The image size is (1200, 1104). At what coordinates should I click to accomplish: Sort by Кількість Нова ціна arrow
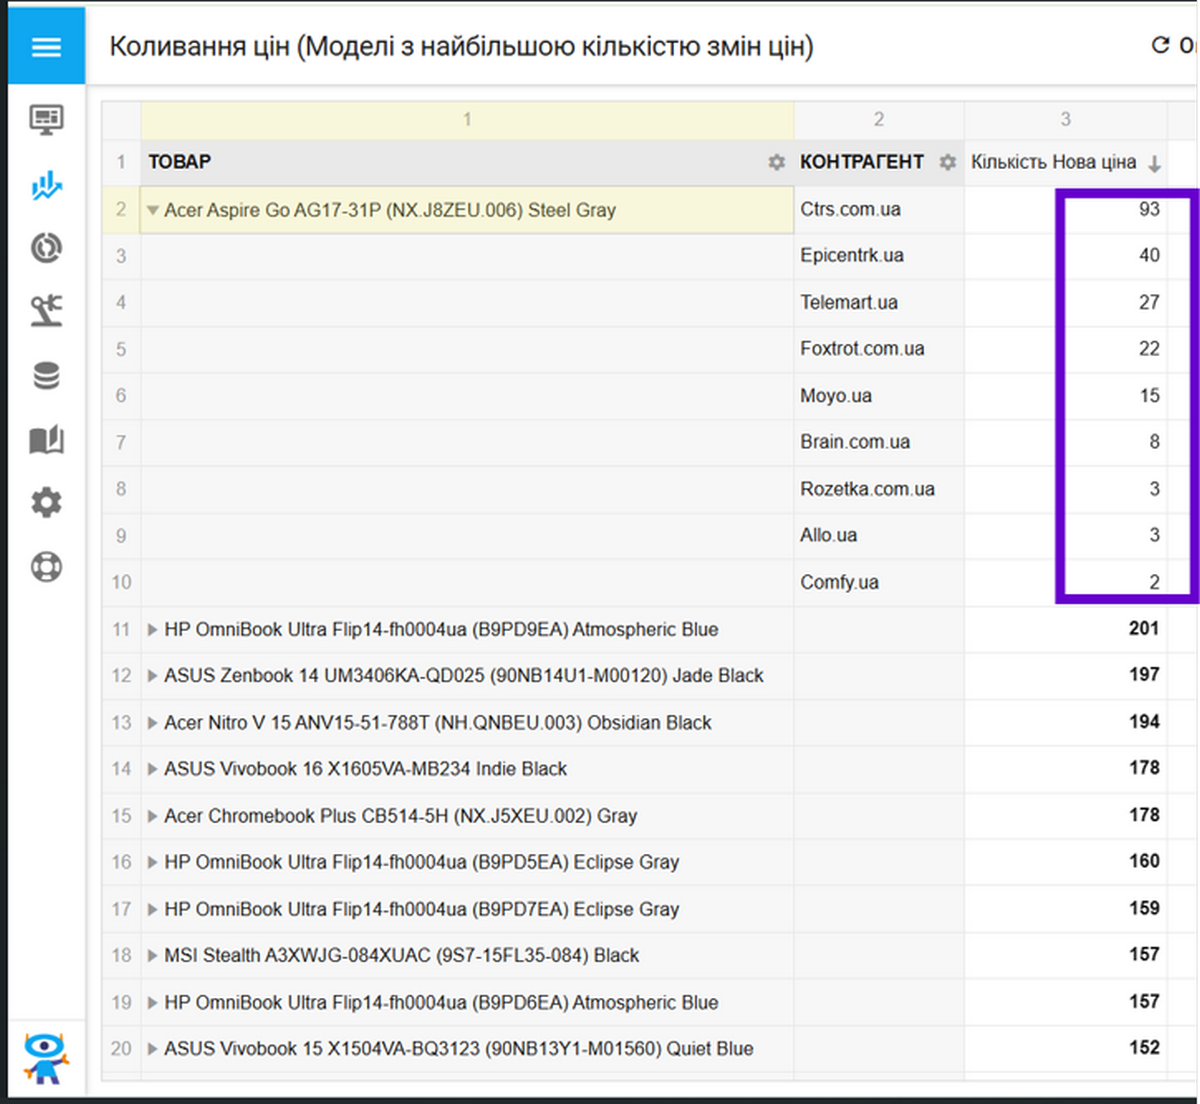coord(1154,164)
